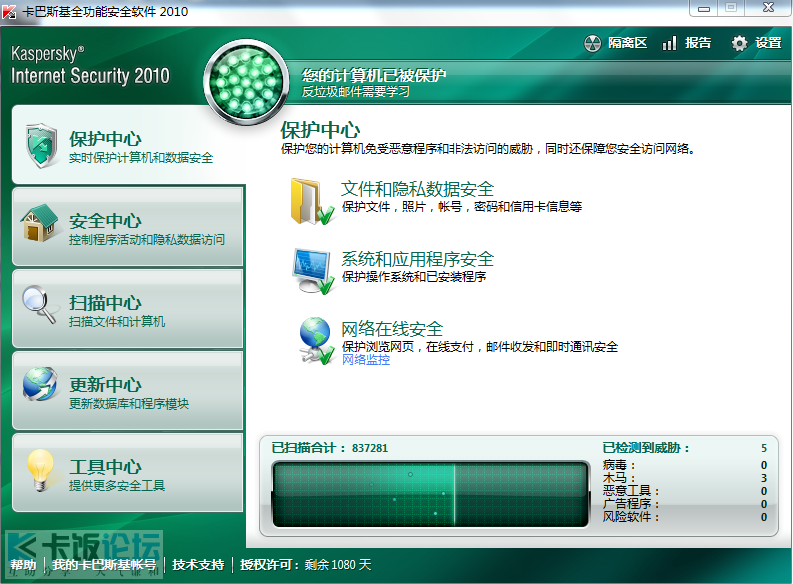Screen dimensions: 793x584
Task: Click the 保护中心 heading in main panel
Action: 320,130
